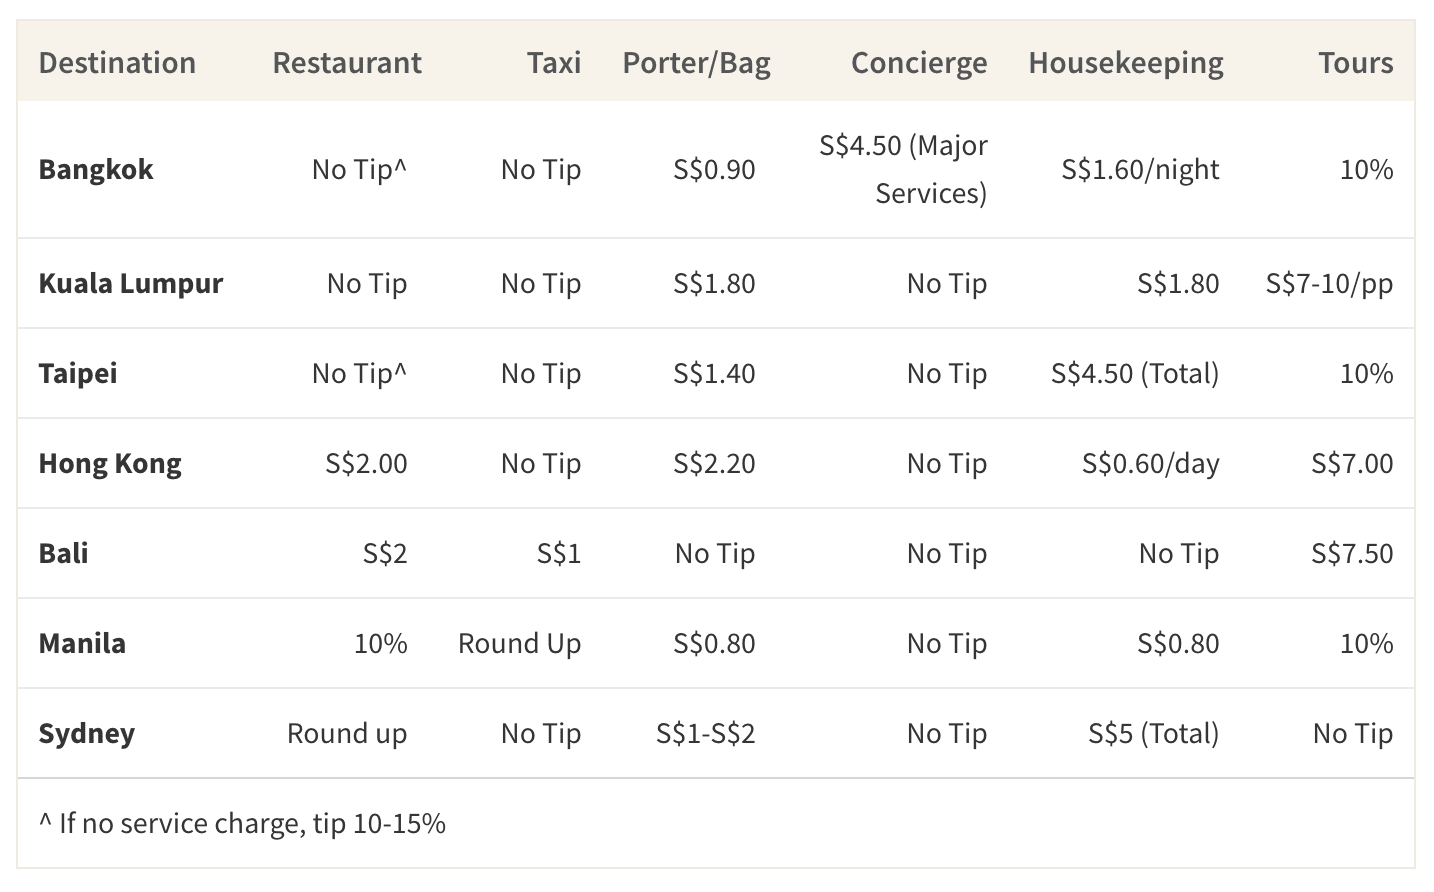Click the Sydney row label
The width and height of the screenshot is (1434, 892).
coord(86,733)
